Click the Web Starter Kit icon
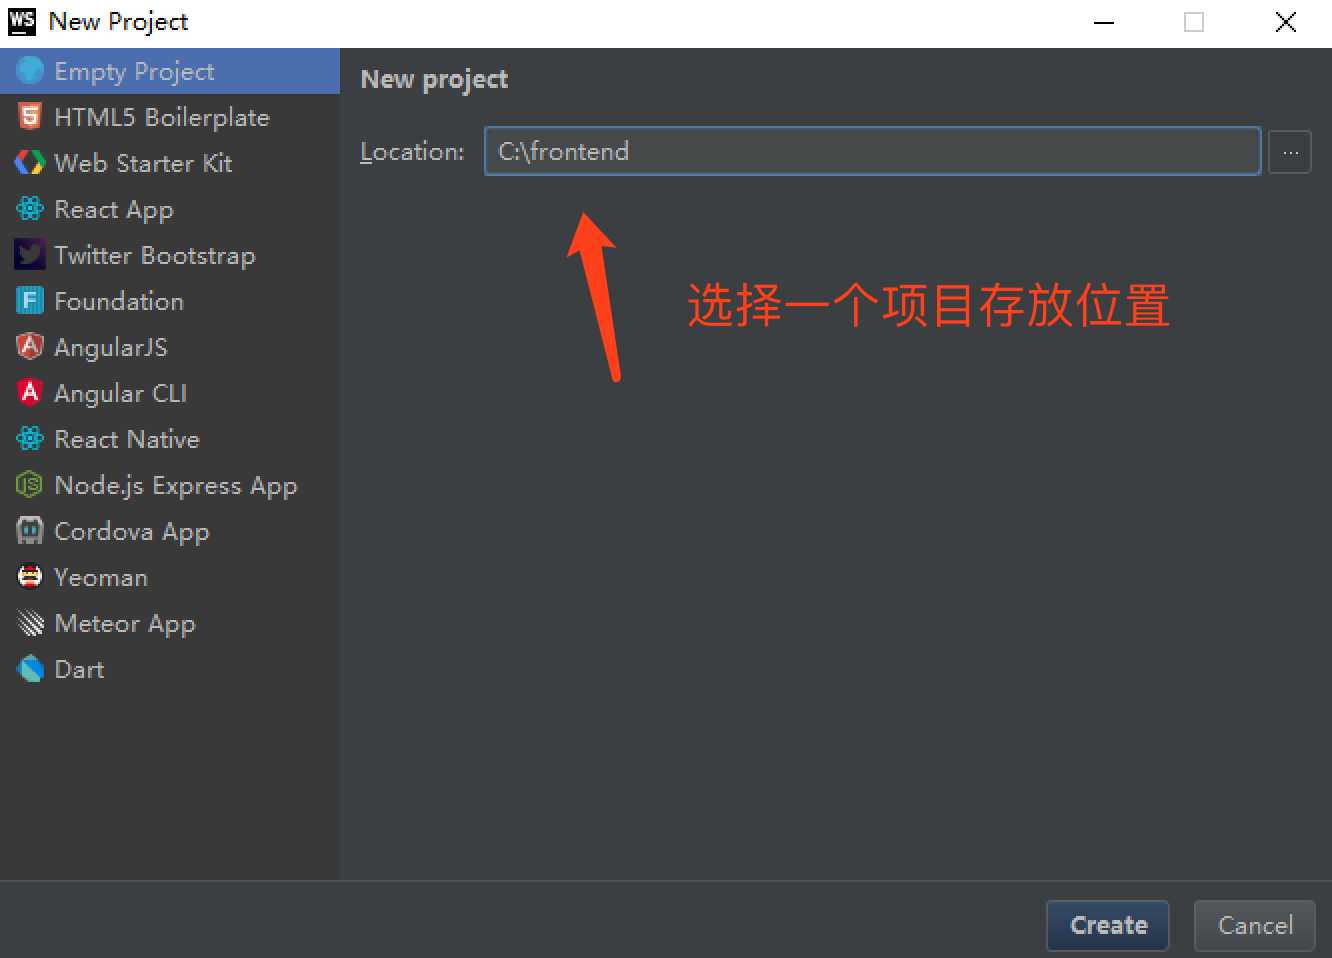Viewport: 1332px width, 958px height. tap(30, 163)
